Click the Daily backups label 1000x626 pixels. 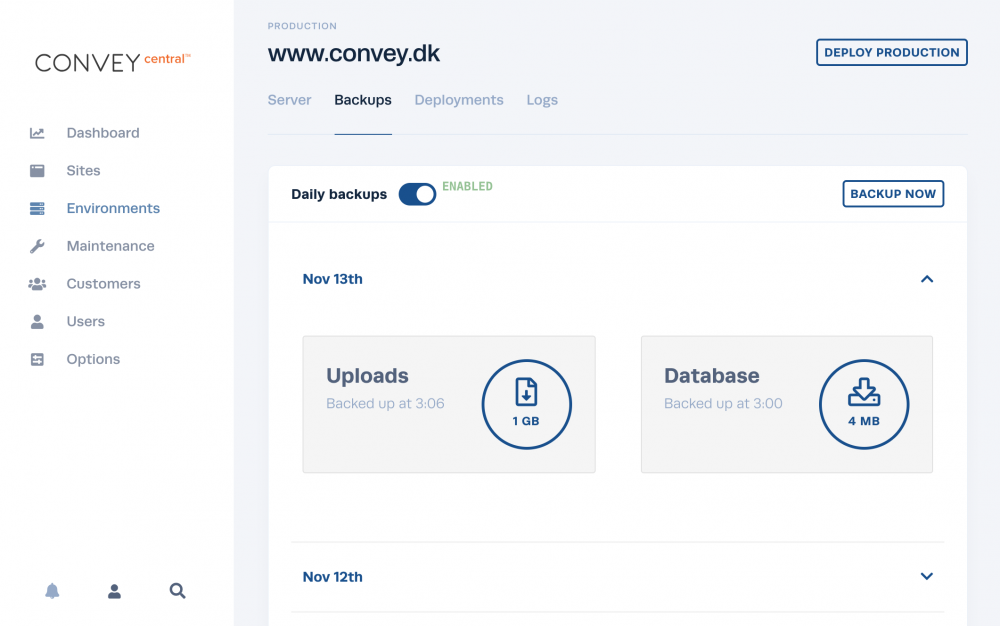pyautogui.click(x=339, y=194)
